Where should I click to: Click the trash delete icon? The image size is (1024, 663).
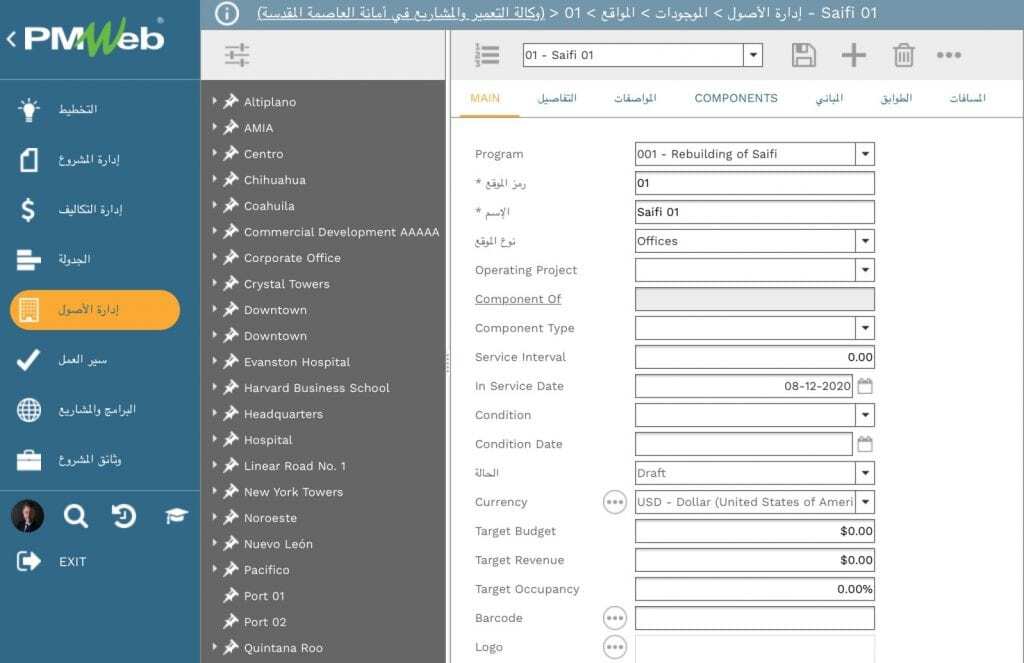[x=903, y=55]
